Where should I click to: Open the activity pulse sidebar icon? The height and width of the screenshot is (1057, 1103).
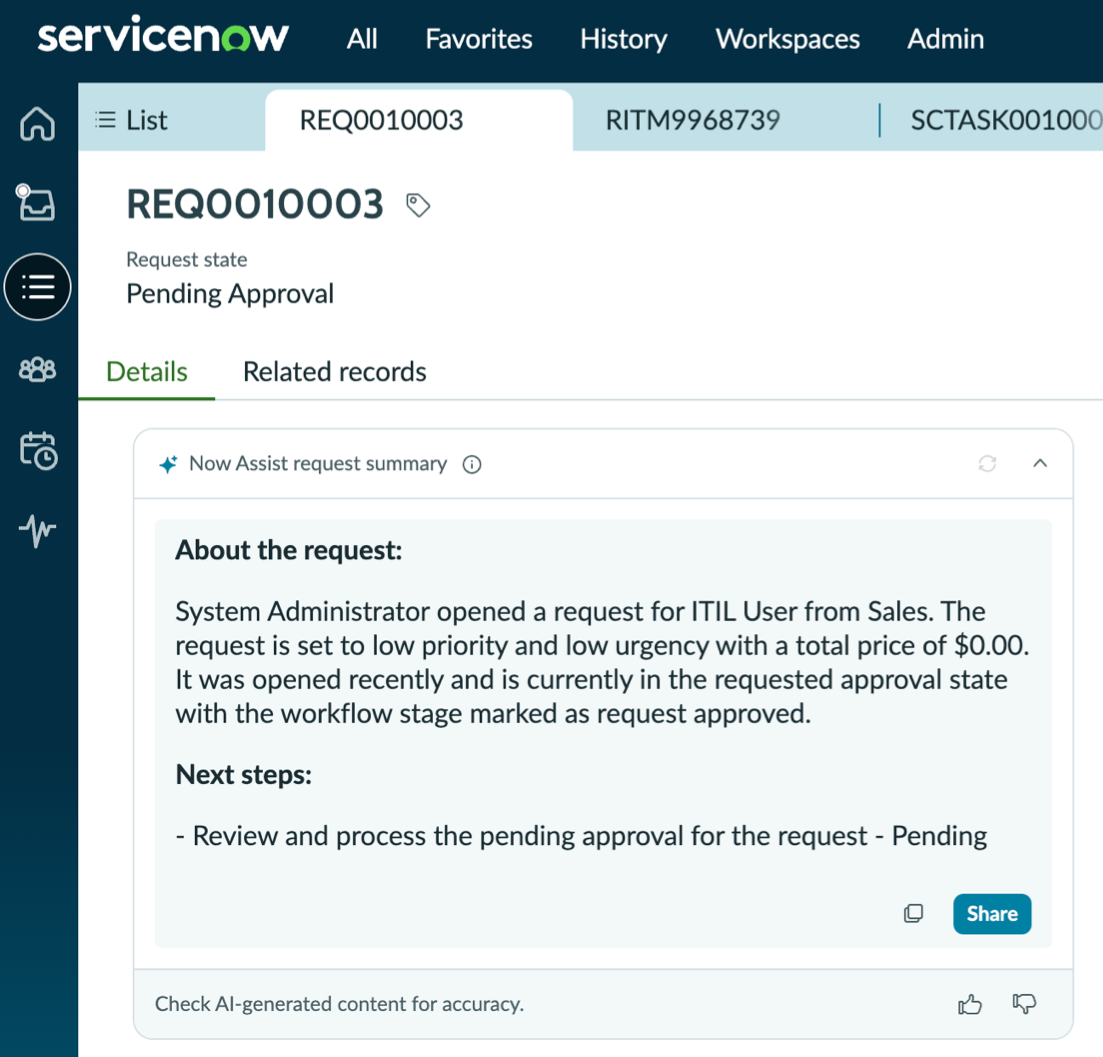pos(37,530)
